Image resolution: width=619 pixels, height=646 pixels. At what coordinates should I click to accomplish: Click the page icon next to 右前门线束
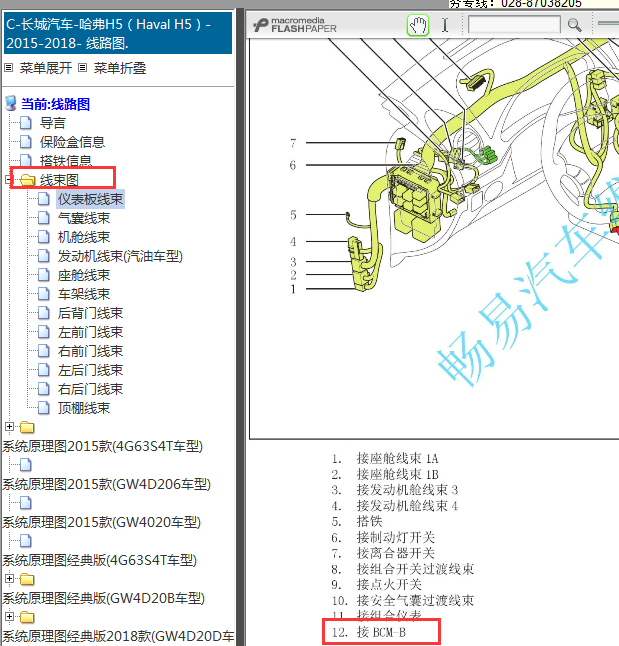point(44,350)
